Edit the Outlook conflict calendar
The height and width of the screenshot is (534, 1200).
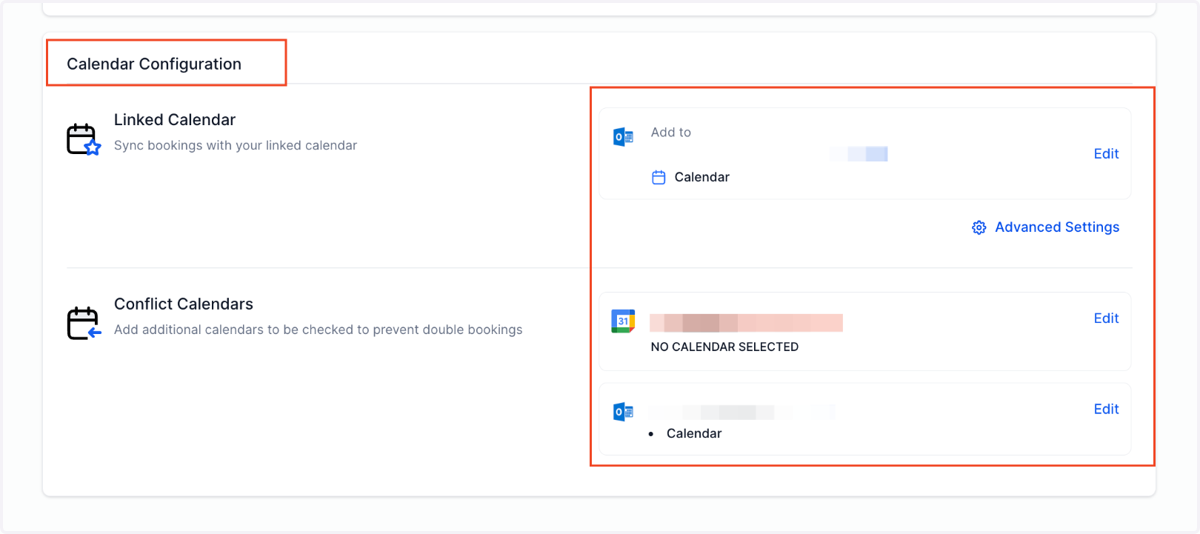tap(1106, 409)
